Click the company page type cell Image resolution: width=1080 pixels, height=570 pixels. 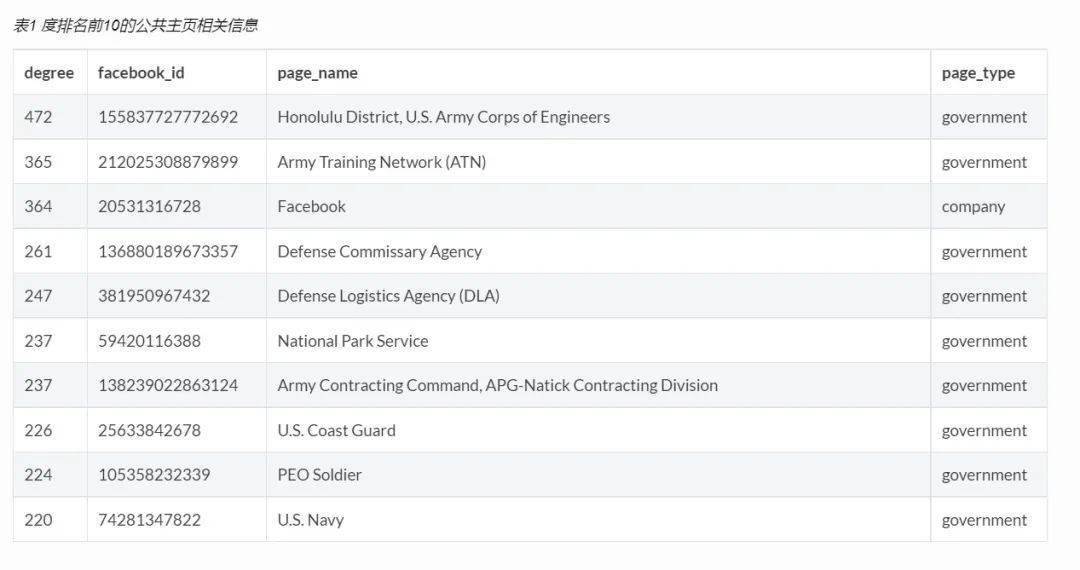pyautogui.click(x=973, y=206)
